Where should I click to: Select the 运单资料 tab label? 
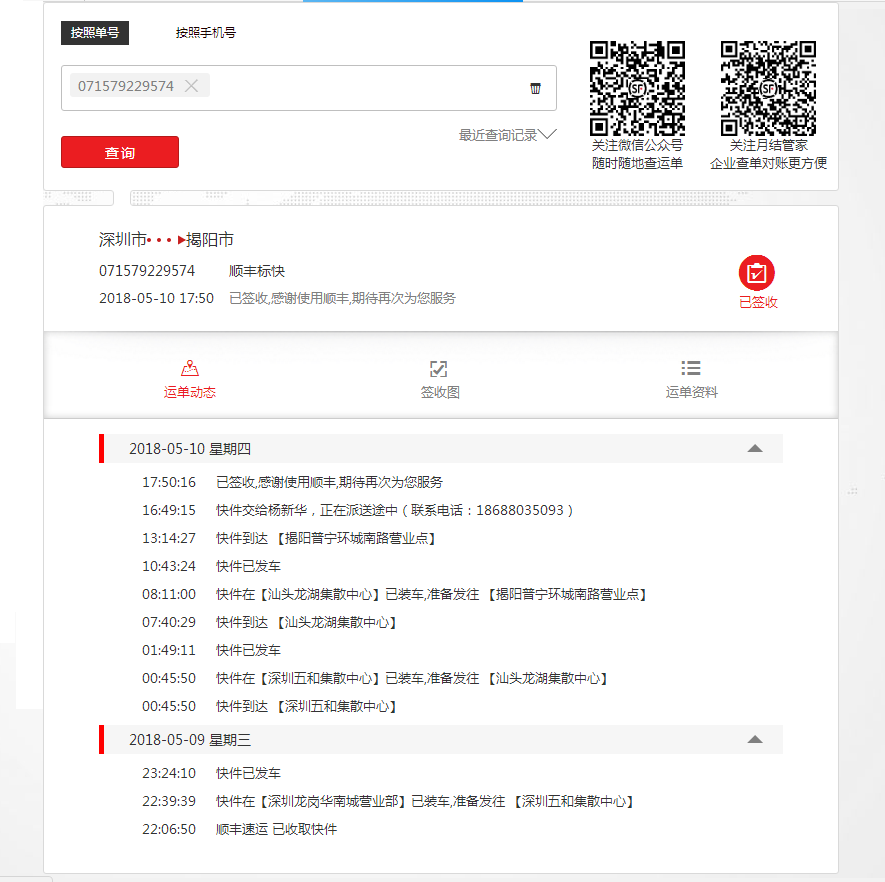[x=691, y=392]
